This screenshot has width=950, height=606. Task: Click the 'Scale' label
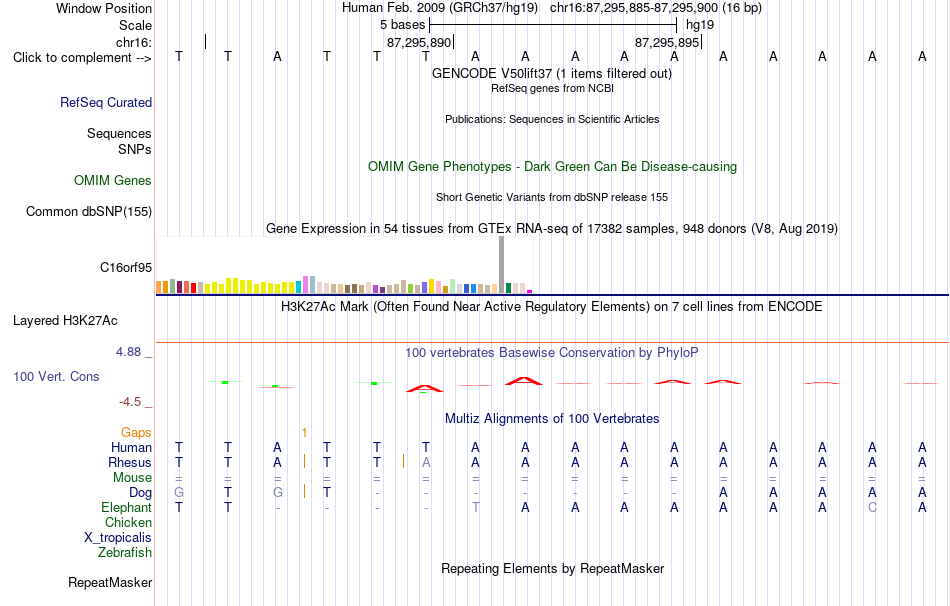click(x=135, y=25)
